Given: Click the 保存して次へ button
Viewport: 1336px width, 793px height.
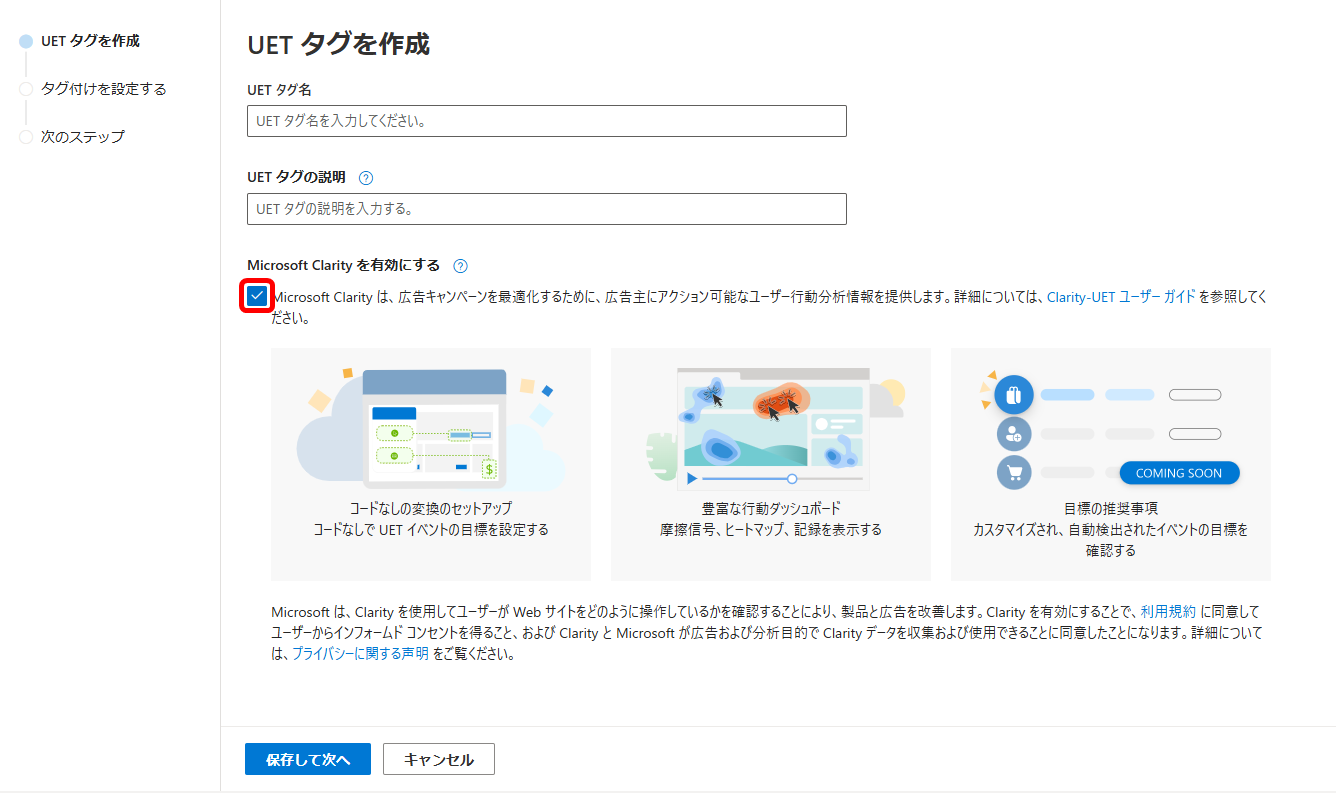Looking at the screenshot, I should 308,759.
